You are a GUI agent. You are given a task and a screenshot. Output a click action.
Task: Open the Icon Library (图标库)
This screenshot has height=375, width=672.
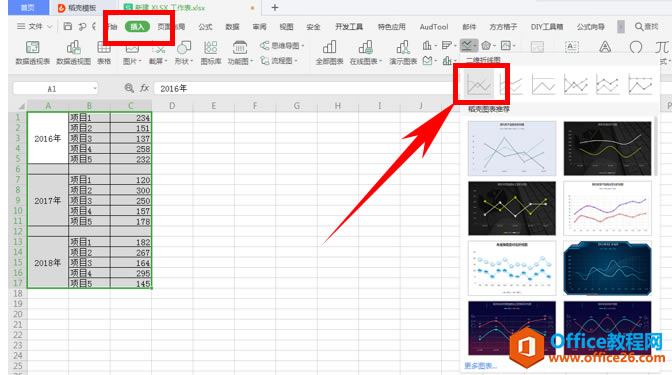click(x=211, y=52)
